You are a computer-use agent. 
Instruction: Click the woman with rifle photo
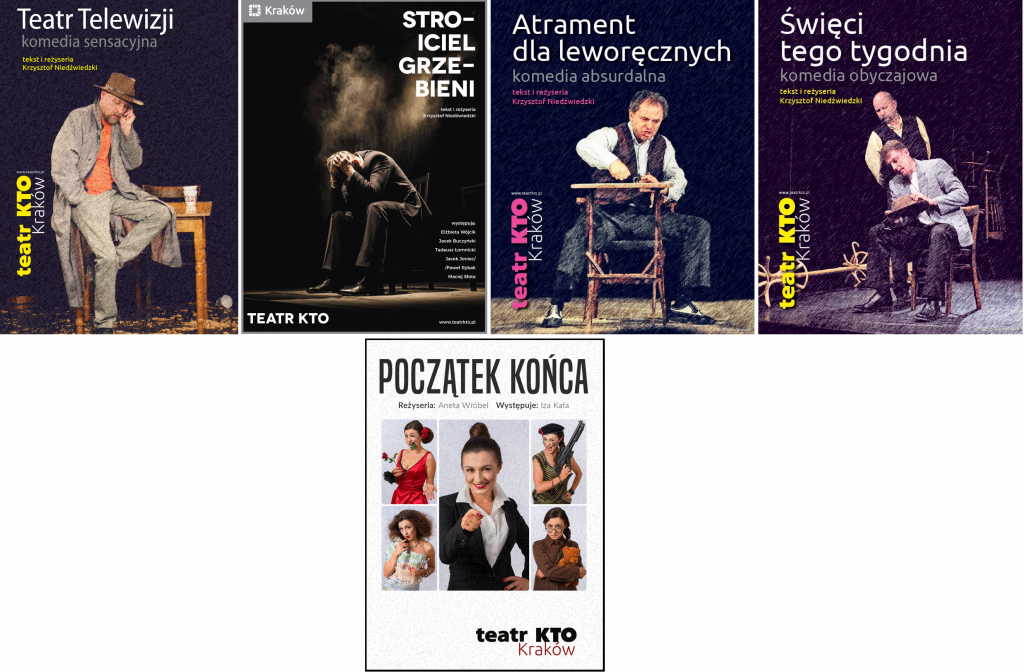coord(558,462)
